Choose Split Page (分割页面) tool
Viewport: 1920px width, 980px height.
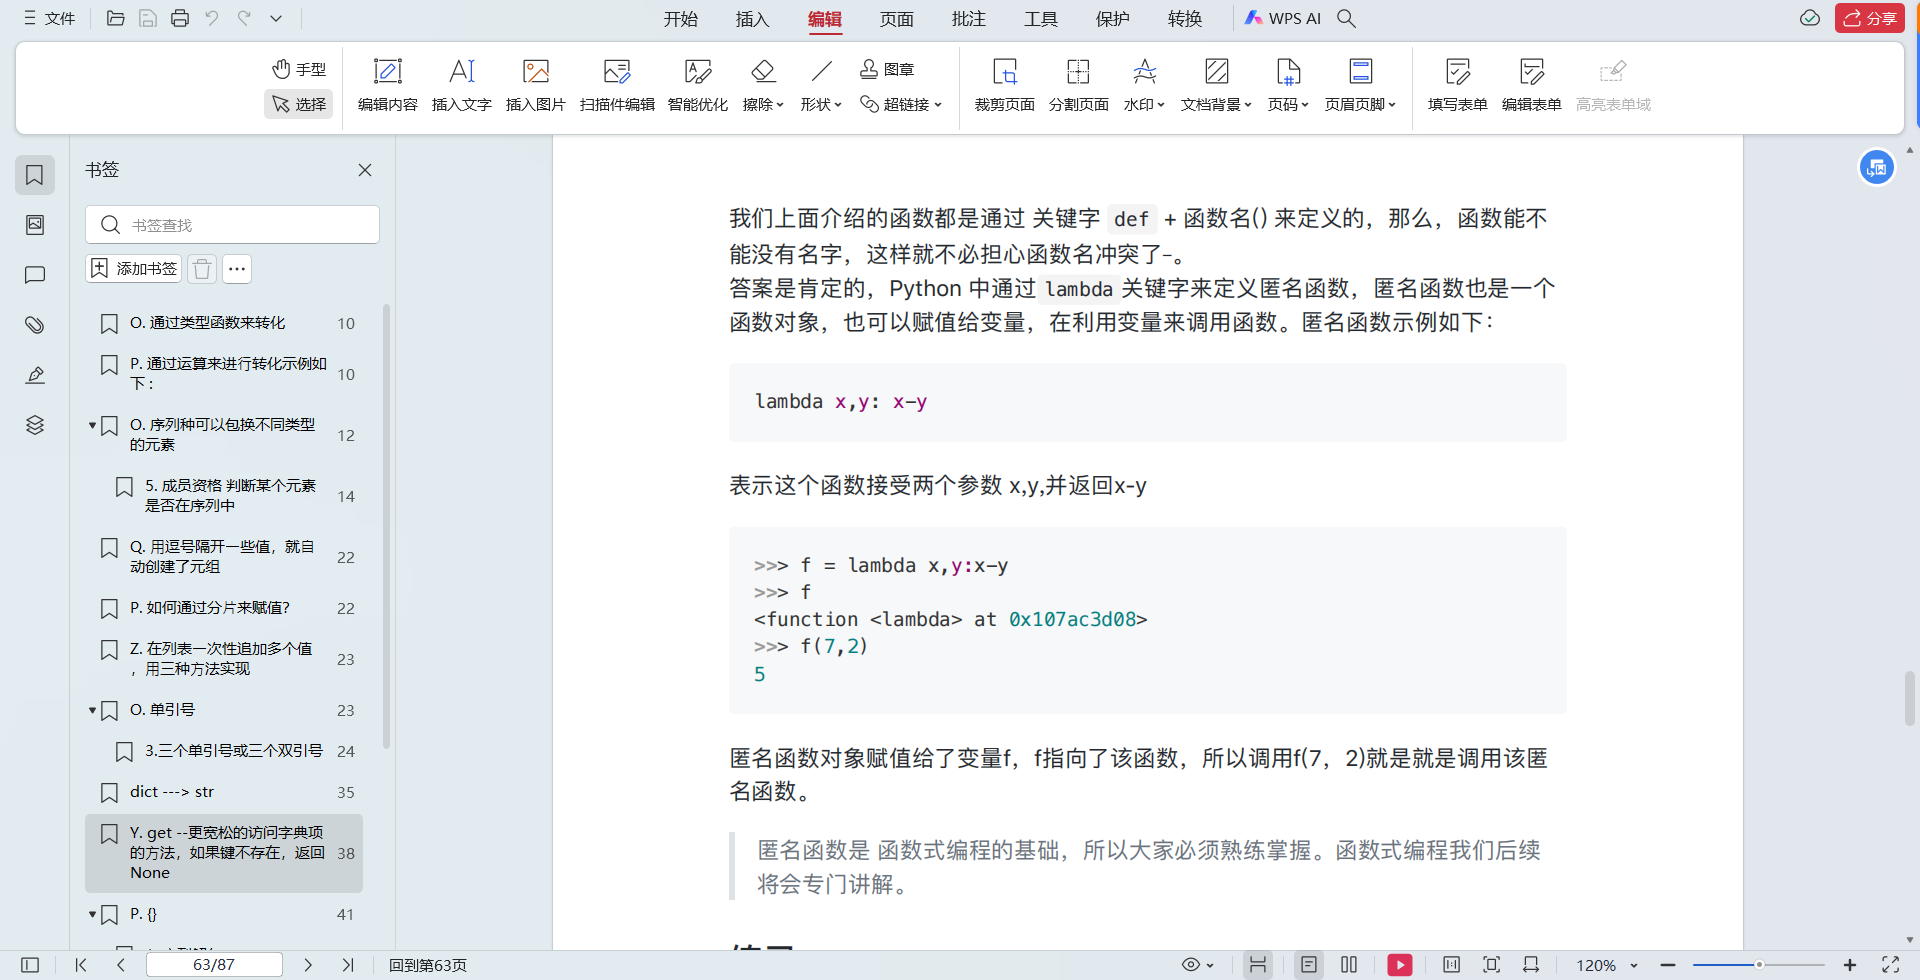(x=1078, y=85)
